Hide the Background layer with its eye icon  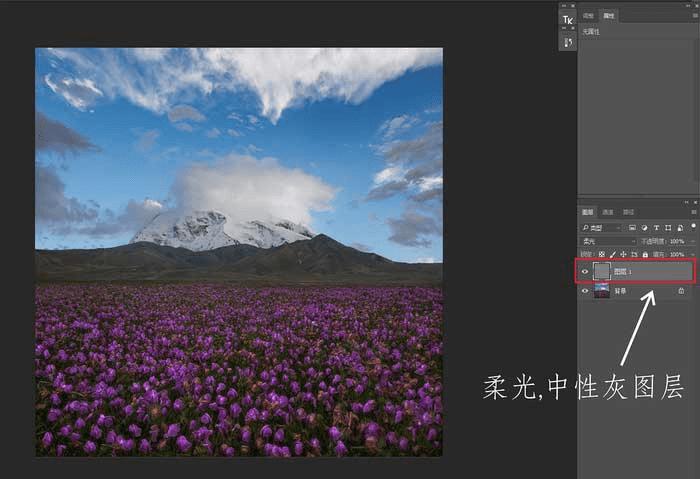click(x=585, y=291)
